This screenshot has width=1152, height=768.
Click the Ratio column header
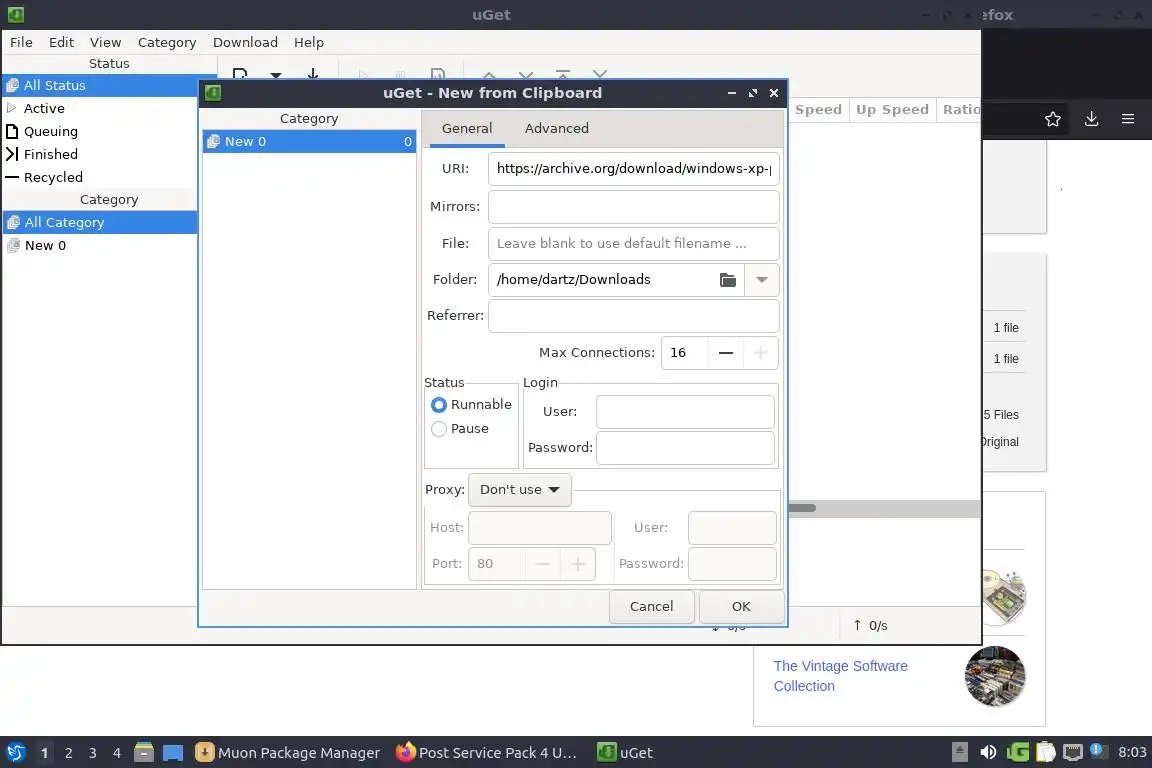[959, 110]
